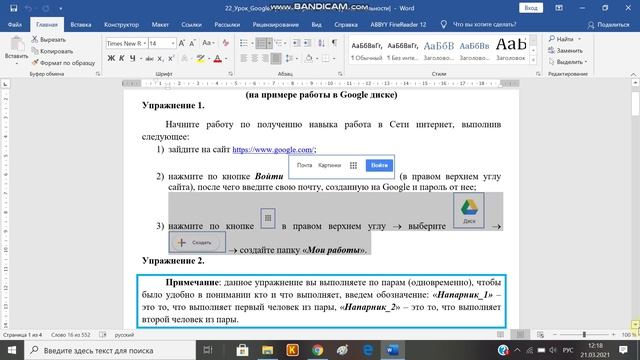Apply subscript x₂ formatting
This screenshot has width=640, height=360.
(x=160, y=59)
